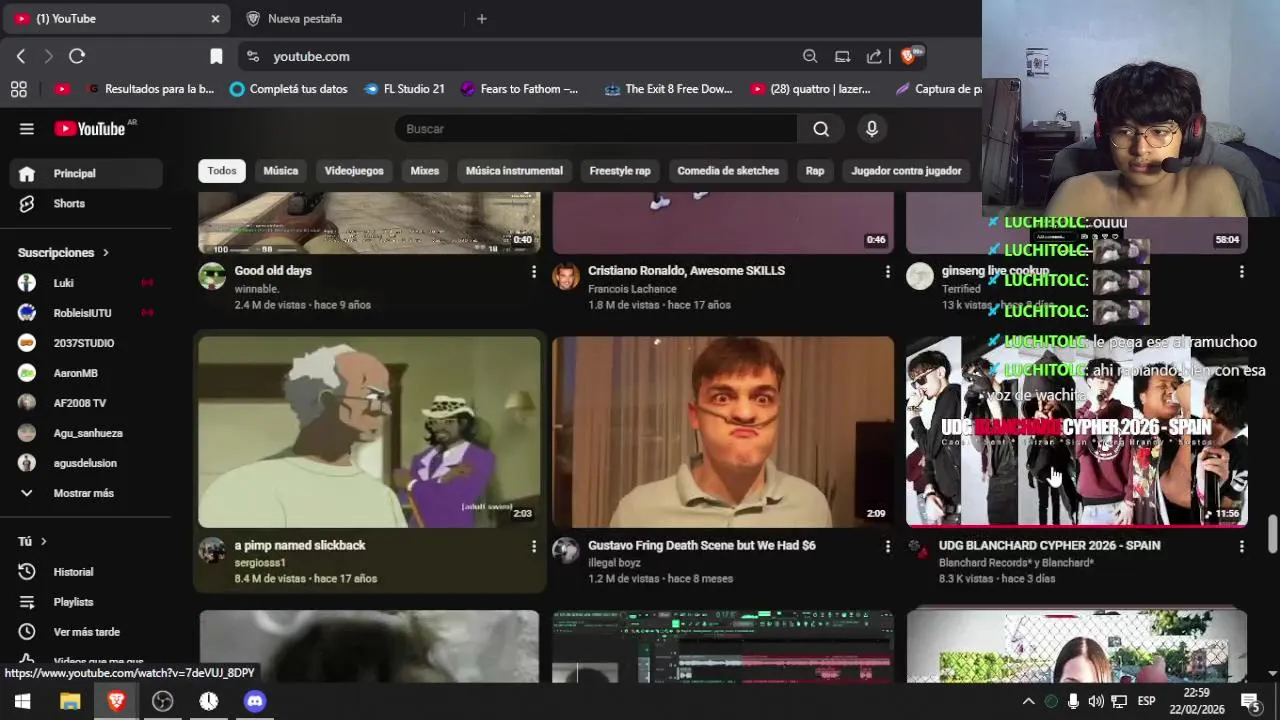
Task: Open FL Studio 21 bookmark
Action: coord(404,89)
